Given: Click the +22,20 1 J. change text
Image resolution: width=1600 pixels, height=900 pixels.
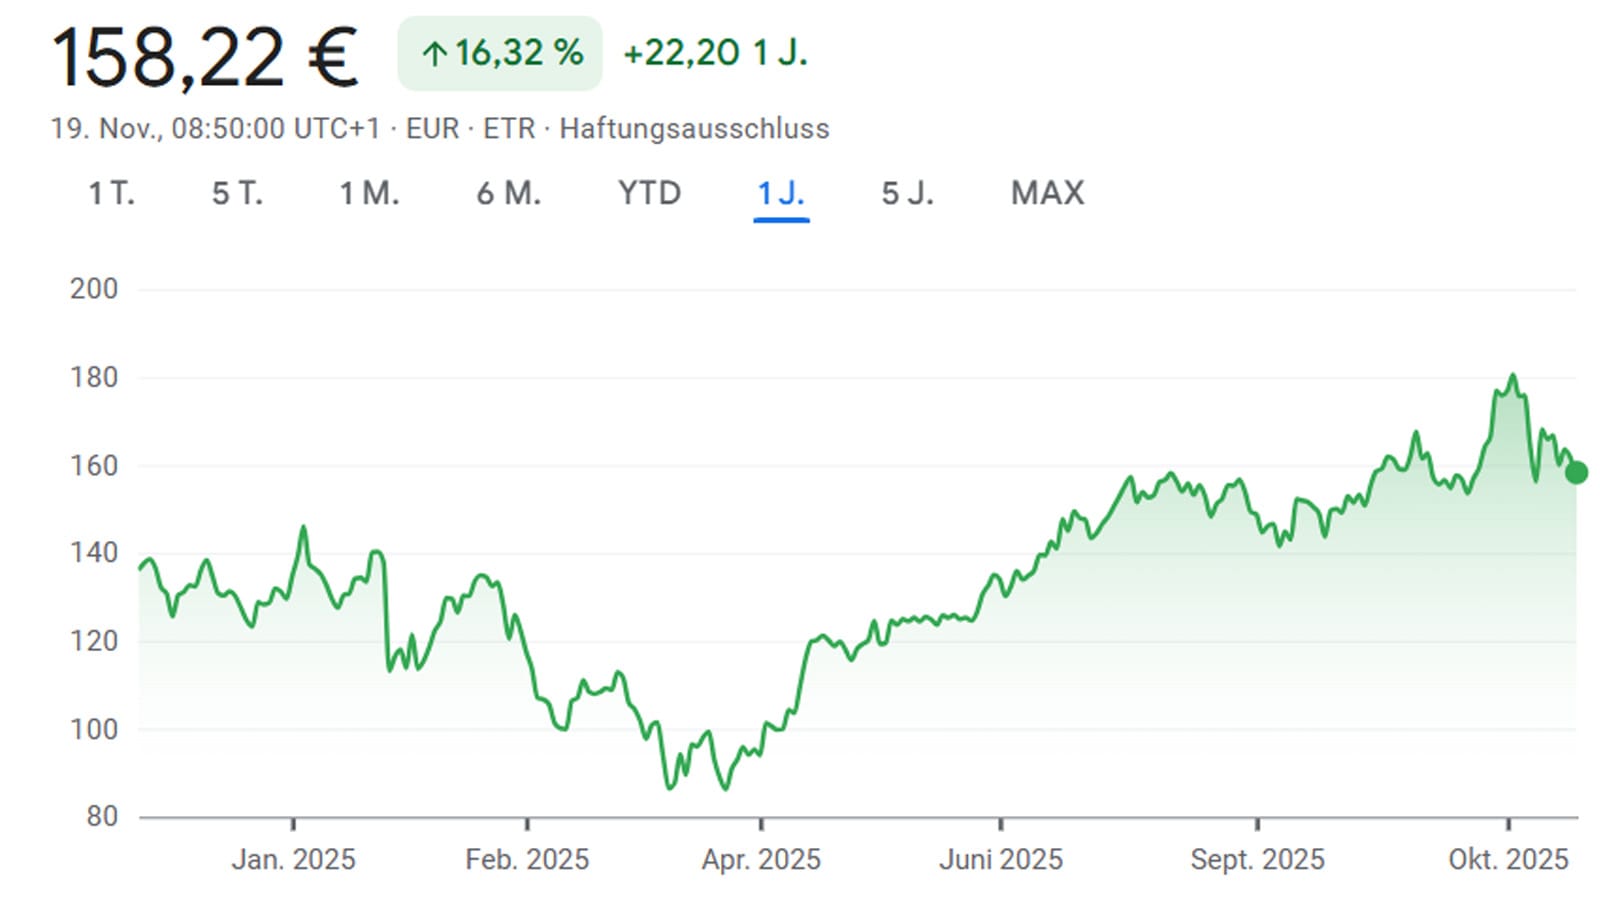Looking at the screenshot, I should [x=715, y=54].
